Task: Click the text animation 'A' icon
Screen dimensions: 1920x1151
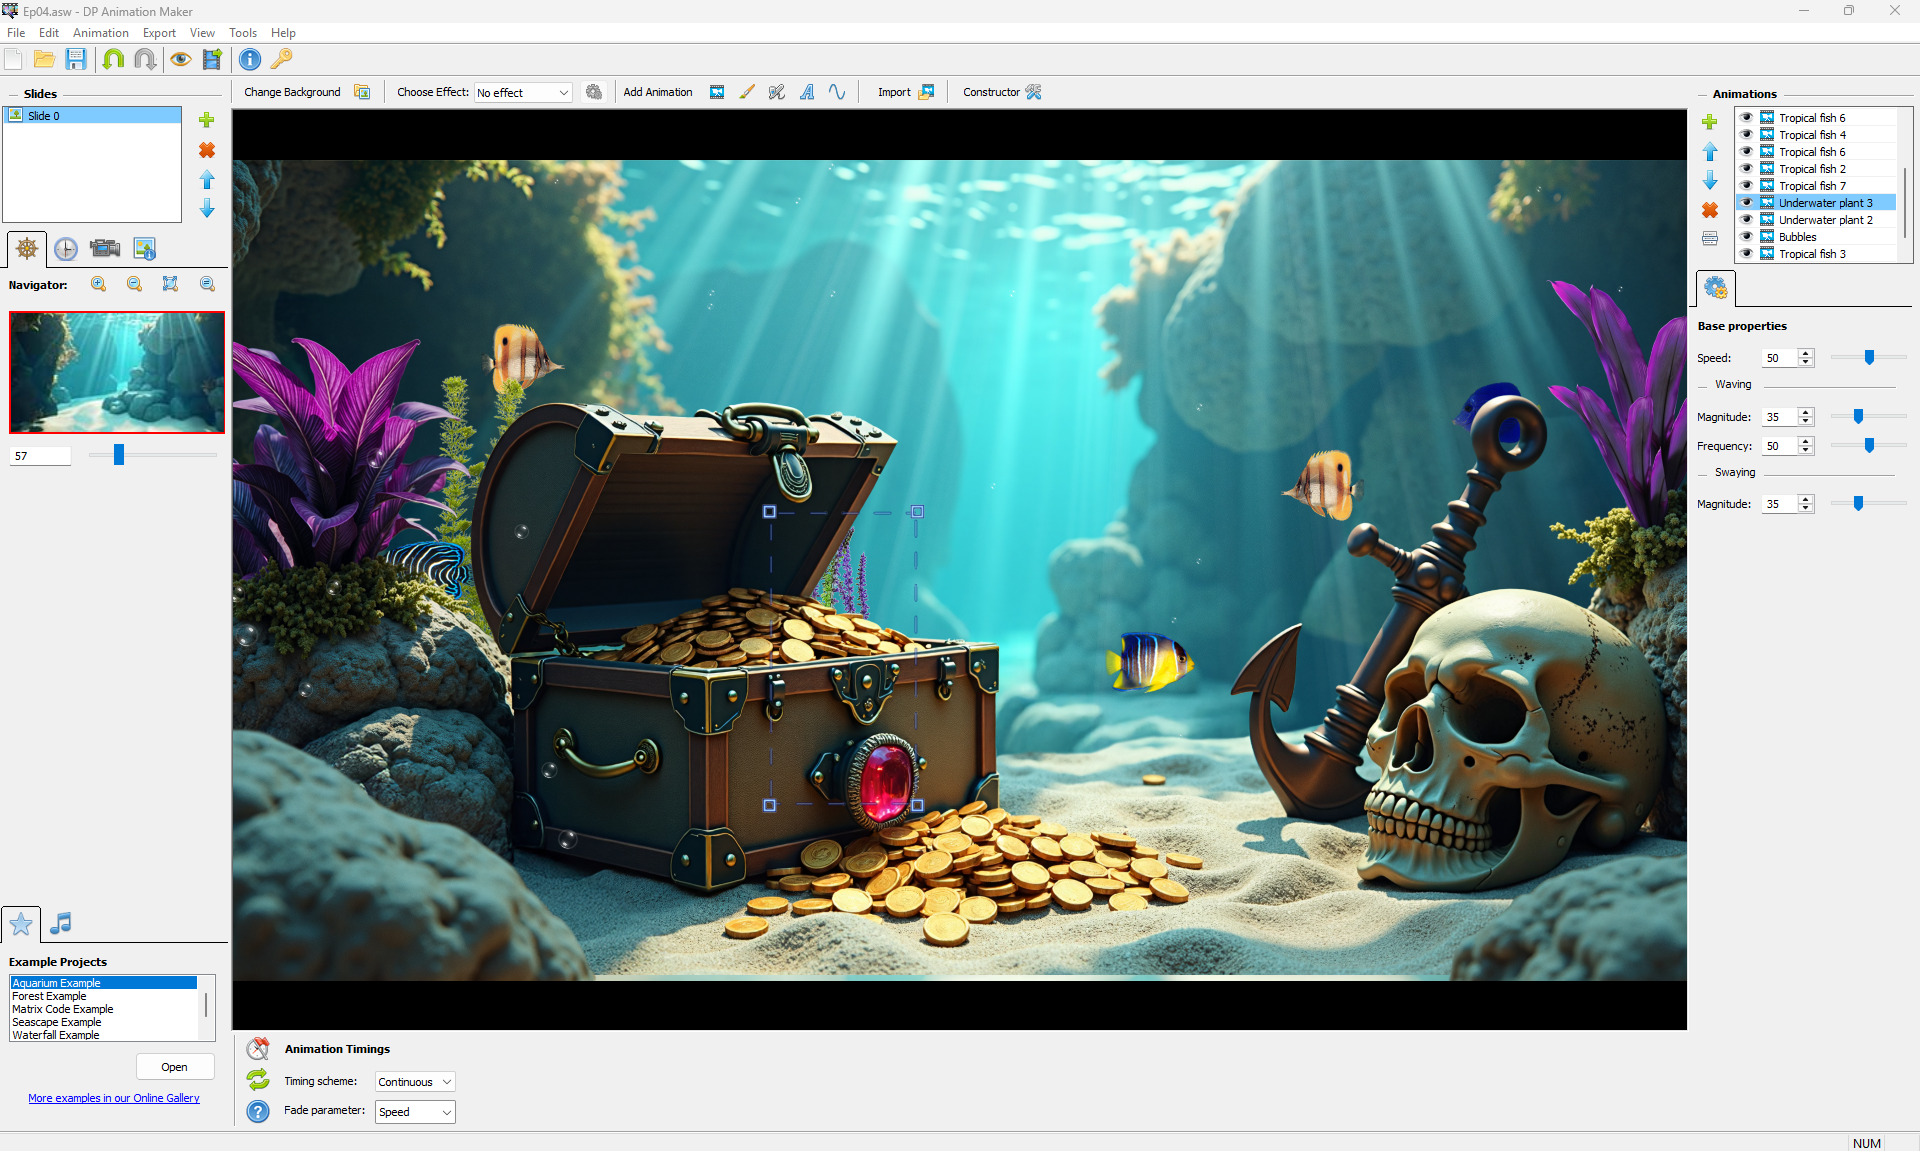Action: pos(807,92)
